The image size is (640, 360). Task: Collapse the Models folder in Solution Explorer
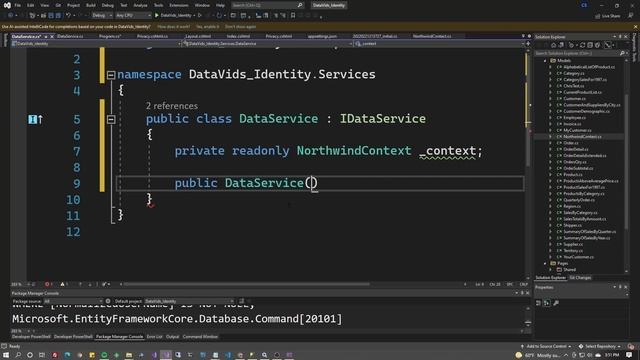tap(545, 60)
